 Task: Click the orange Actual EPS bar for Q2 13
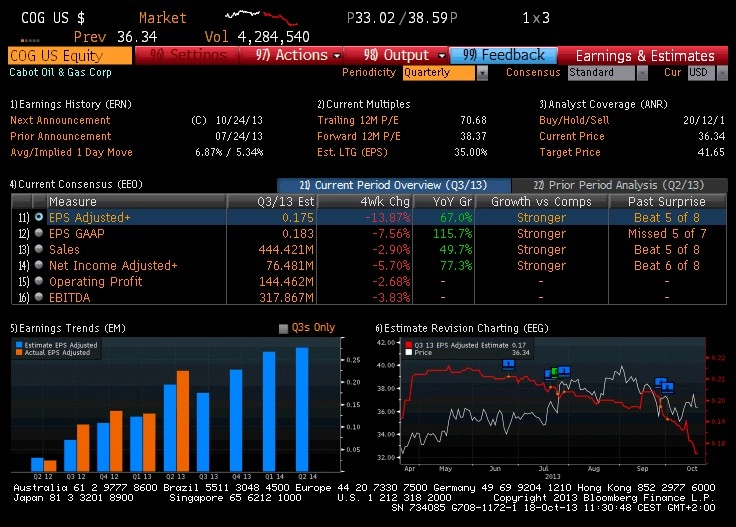click(183, 421)
